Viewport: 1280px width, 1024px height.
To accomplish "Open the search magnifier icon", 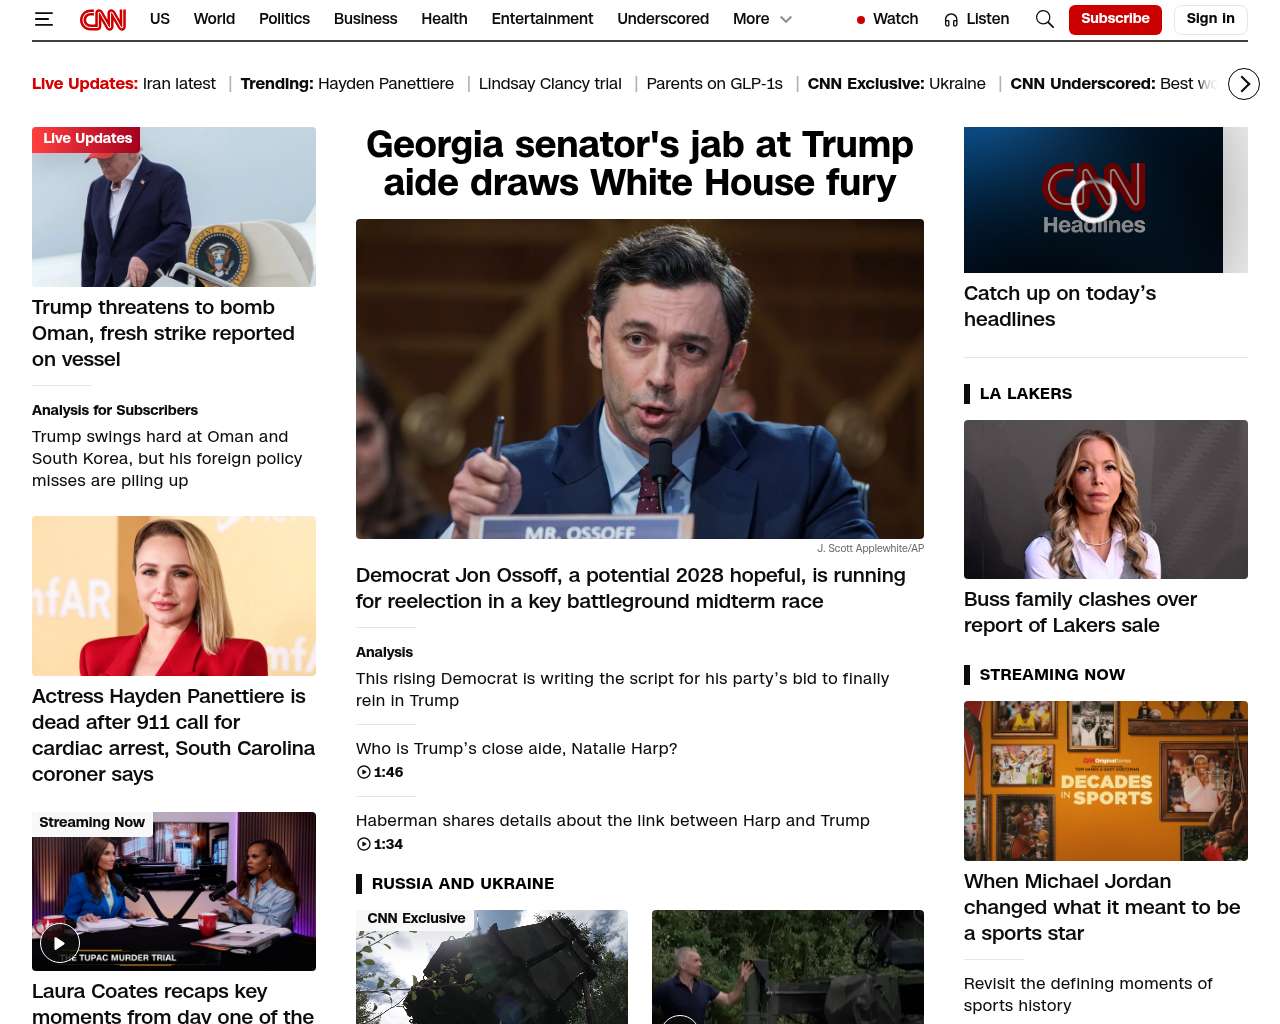I will coord(1044,19).
